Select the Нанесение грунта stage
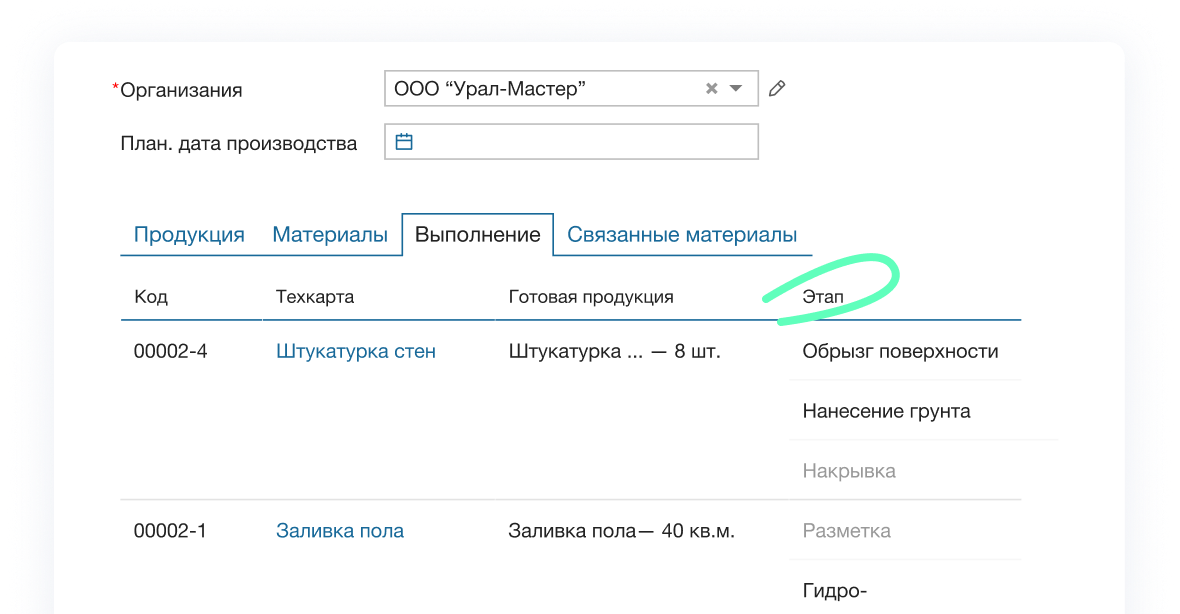The height and width of the screenshot is (614, 1180). tap(886, 411)
